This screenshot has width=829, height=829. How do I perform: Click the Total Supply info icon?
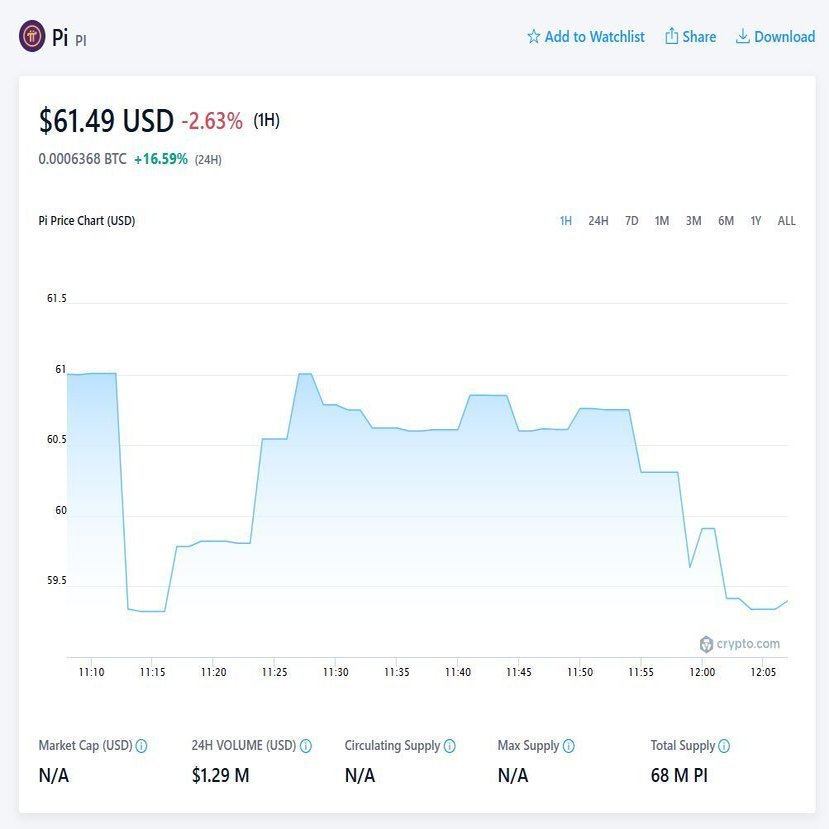point(725,745)
